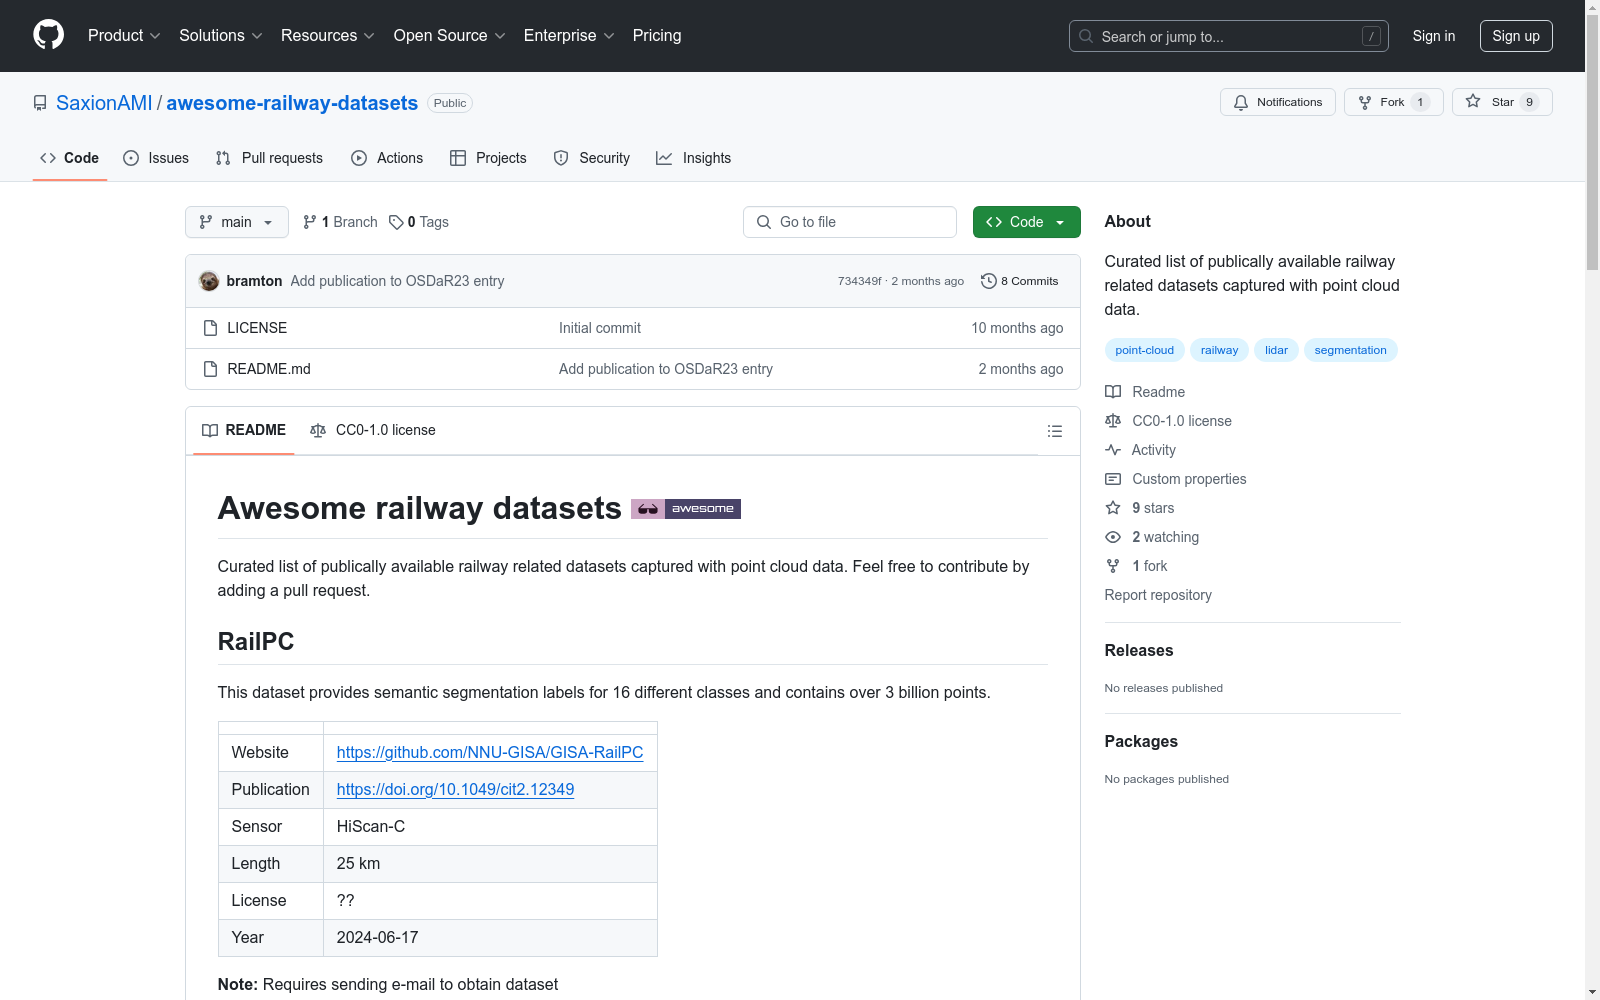Open the green Code dropdown button
Viewport: 1600px width, 1000px height.
[x=1026, y=222]
